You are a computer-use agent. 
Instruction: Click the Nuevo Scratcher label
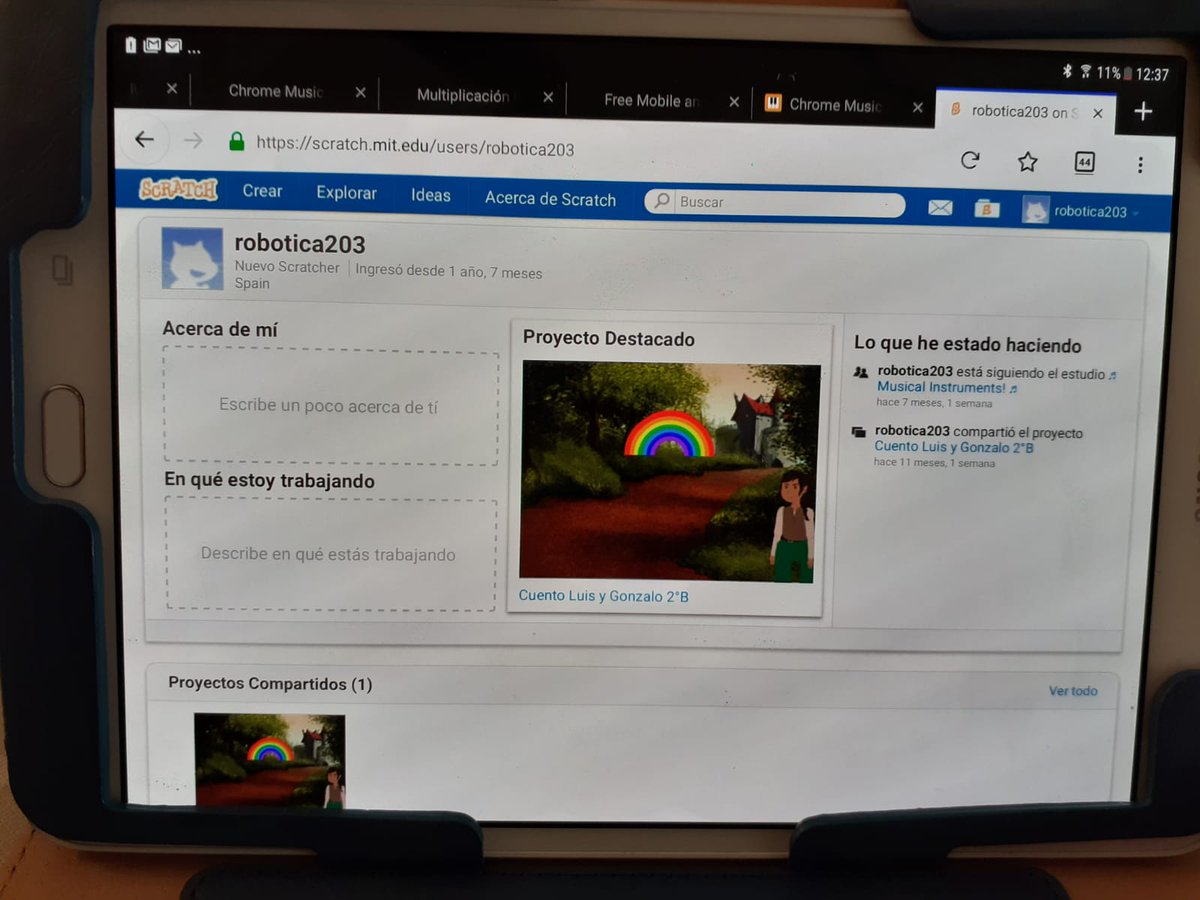(287, 267)
